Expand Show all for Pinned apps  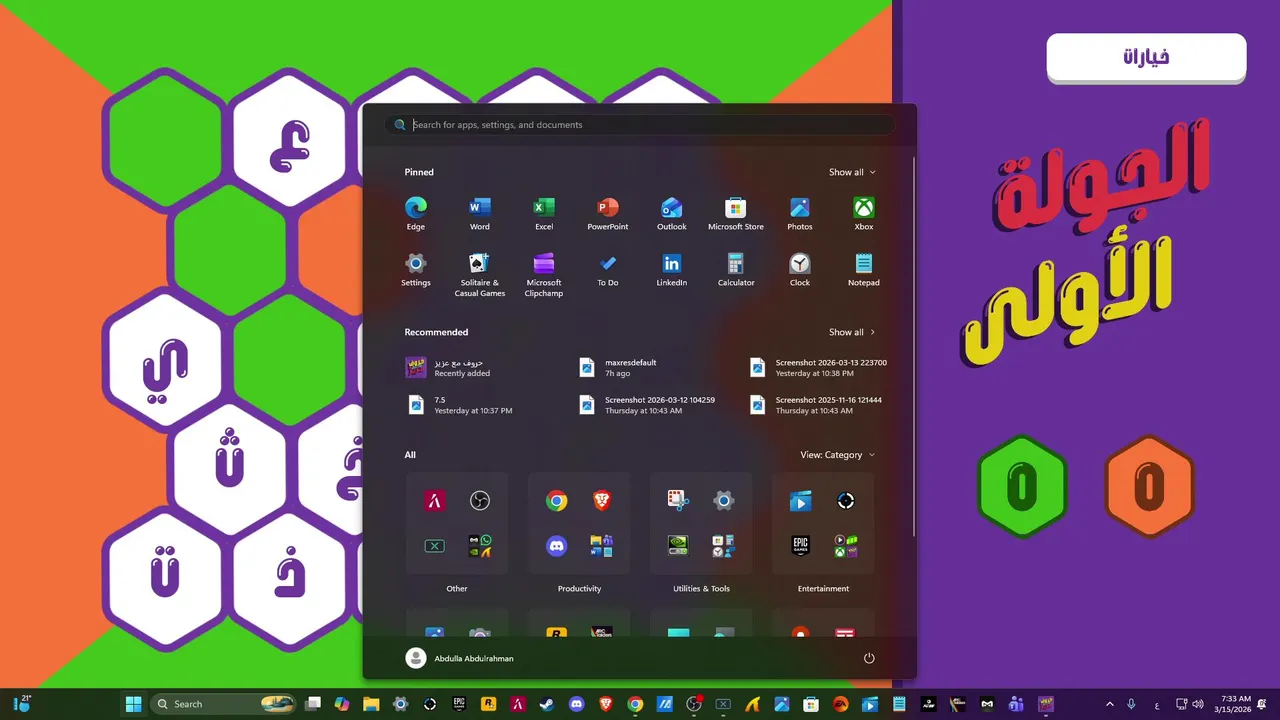pyautogui.click(x=852, y=172)
